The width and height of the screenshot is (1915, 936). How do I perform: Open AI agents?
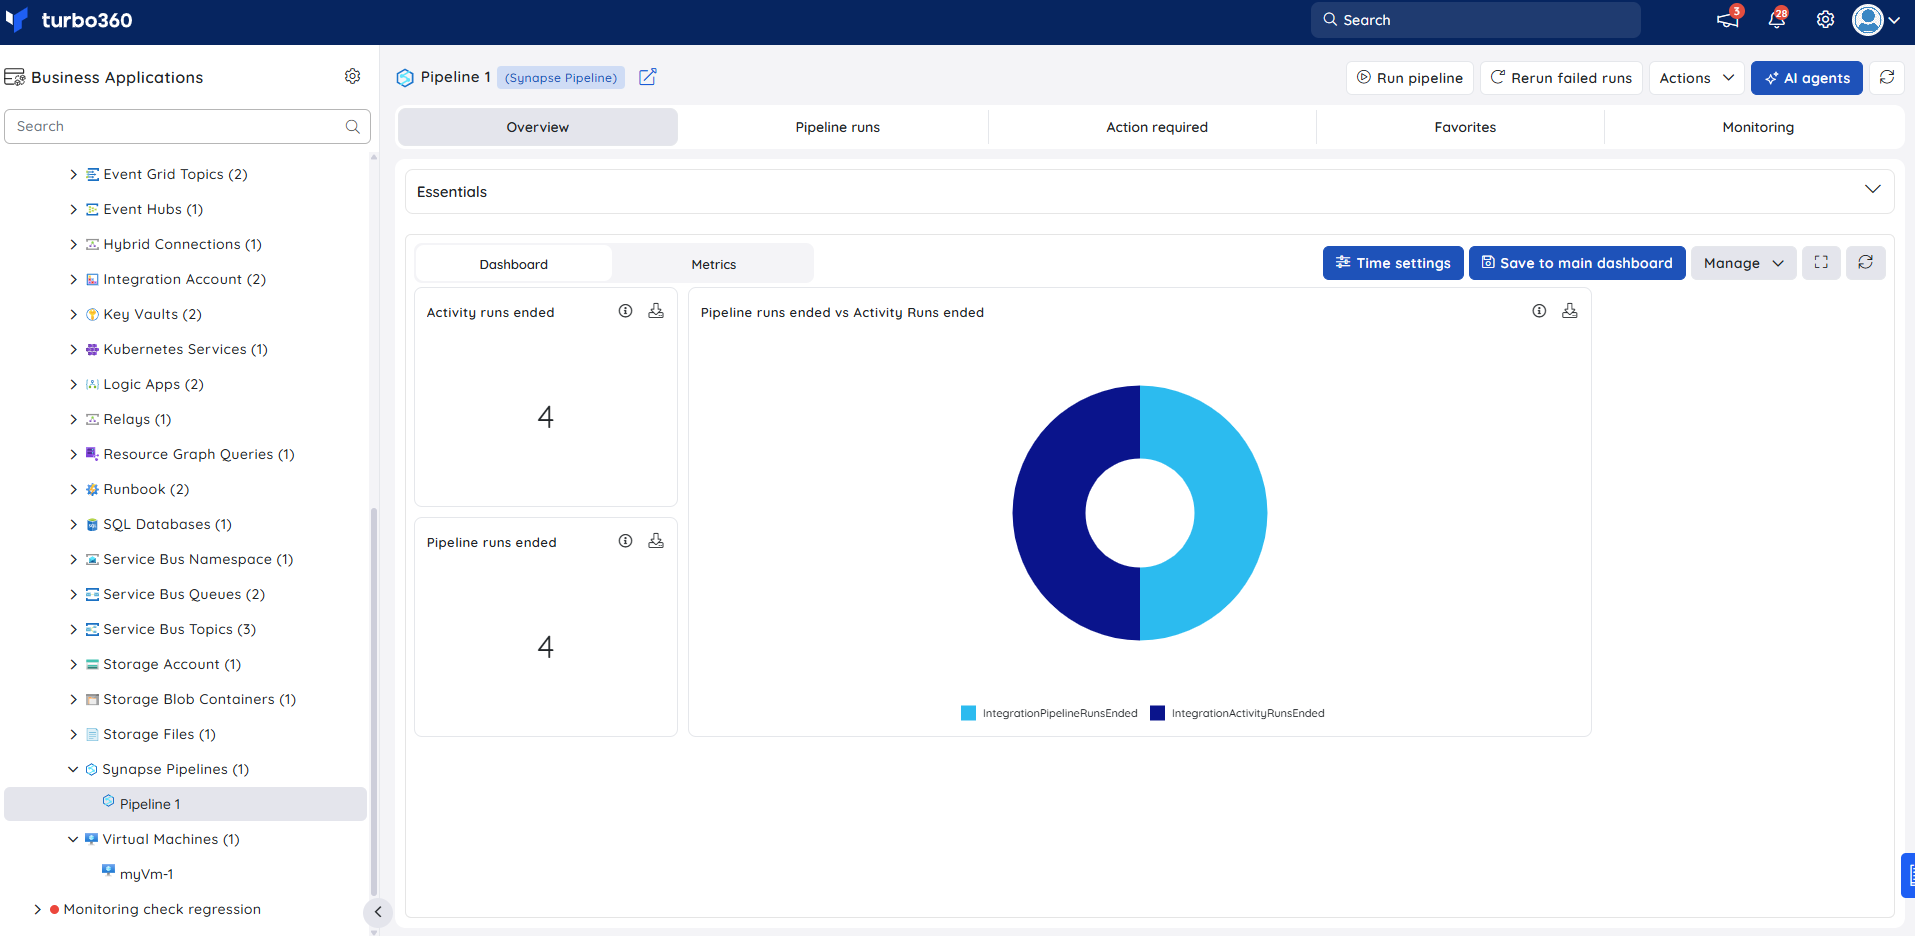1806,77
